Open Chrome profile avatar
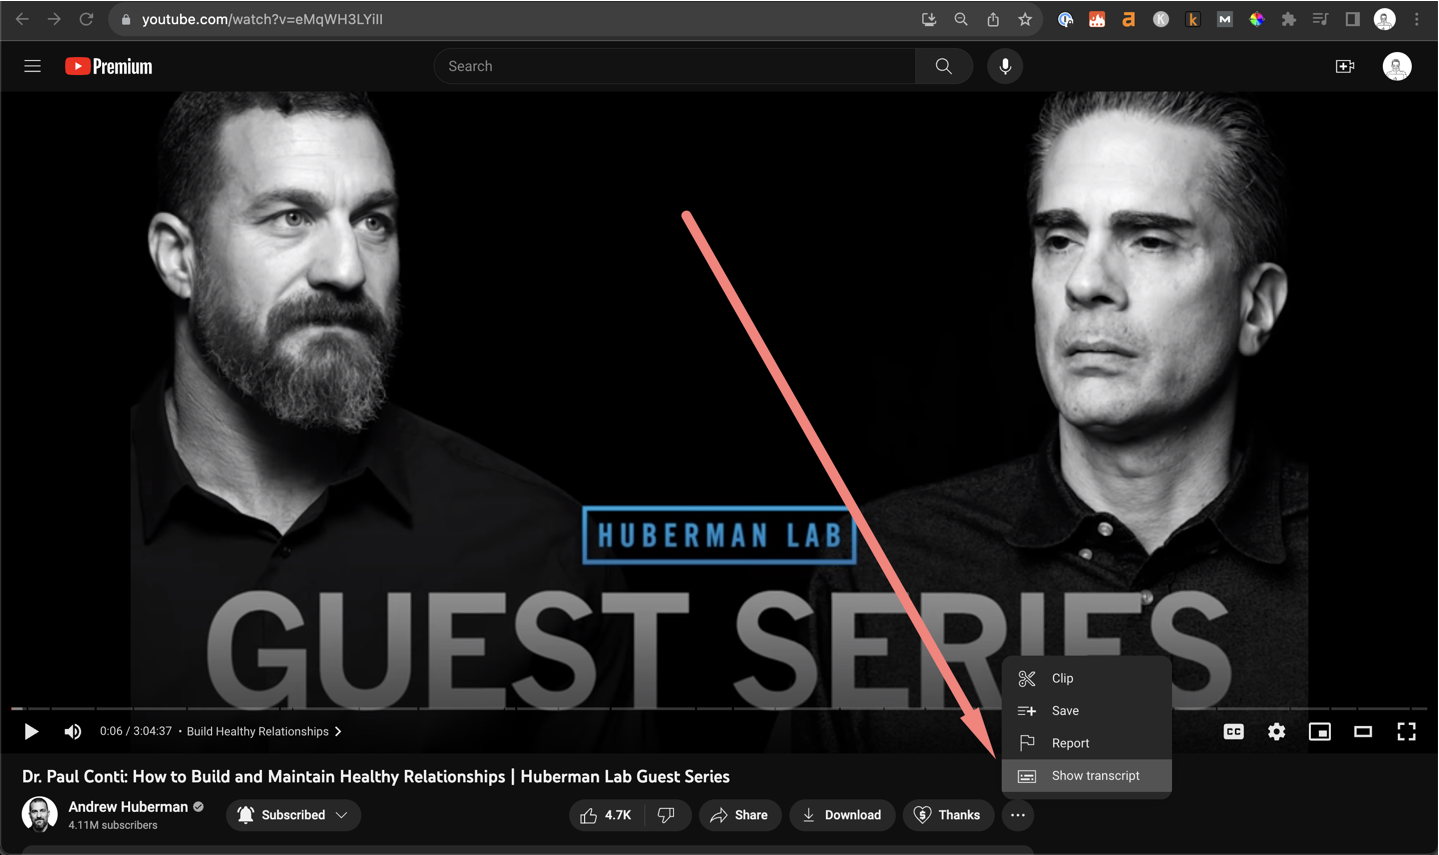The height and width of the screenshot is (855, 1439). (1385, 19)
